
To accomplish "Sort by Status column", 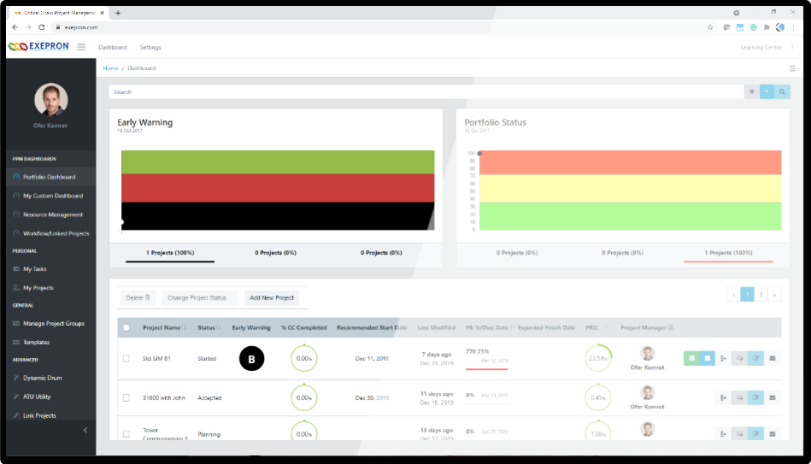I will pyautogui.click(x=208, y=327).
